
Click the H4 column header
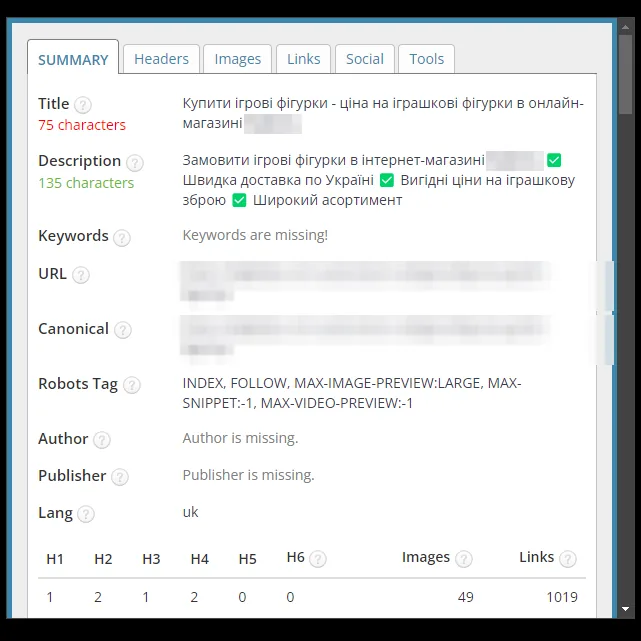(x=199, y=559)
